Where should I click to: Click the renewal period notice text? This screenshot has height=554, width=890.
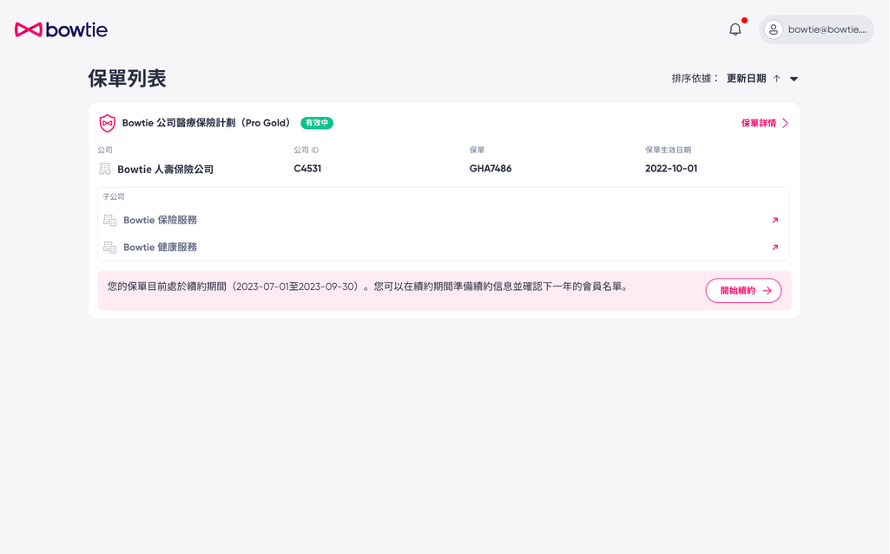(368, 287)
